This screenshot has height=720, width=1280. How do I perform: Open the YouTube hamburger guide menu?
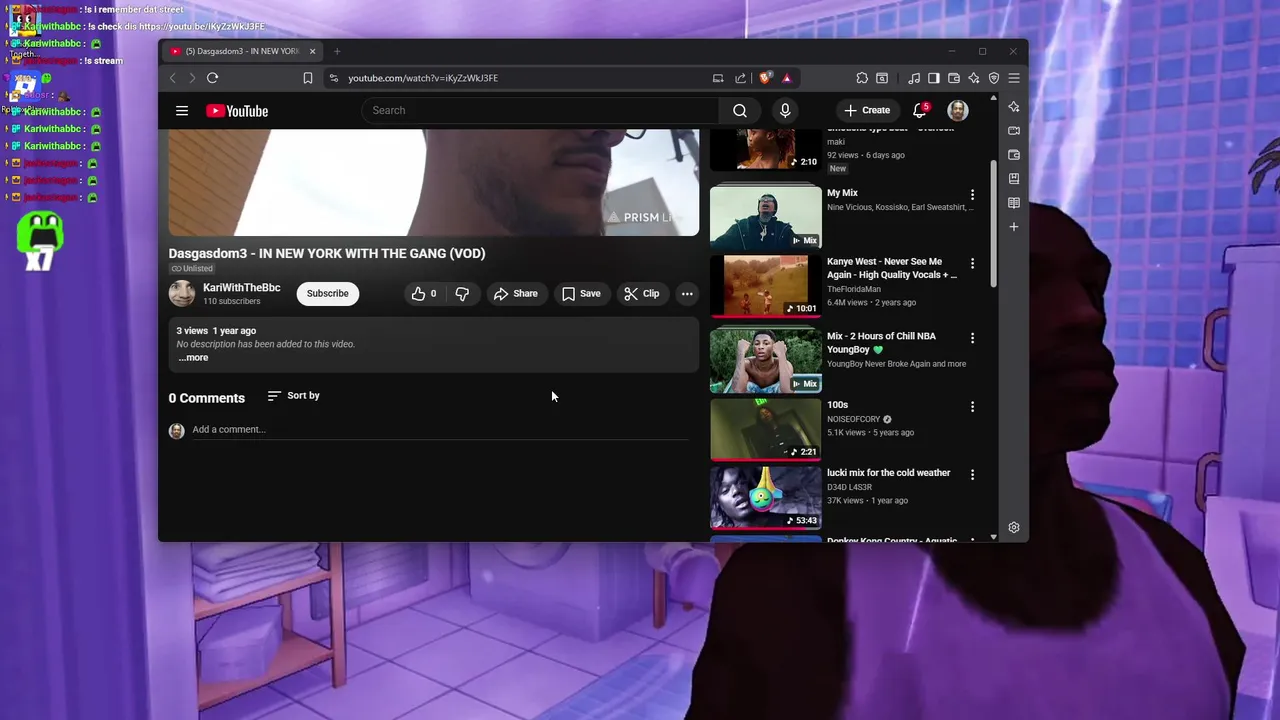click(182, 111)
